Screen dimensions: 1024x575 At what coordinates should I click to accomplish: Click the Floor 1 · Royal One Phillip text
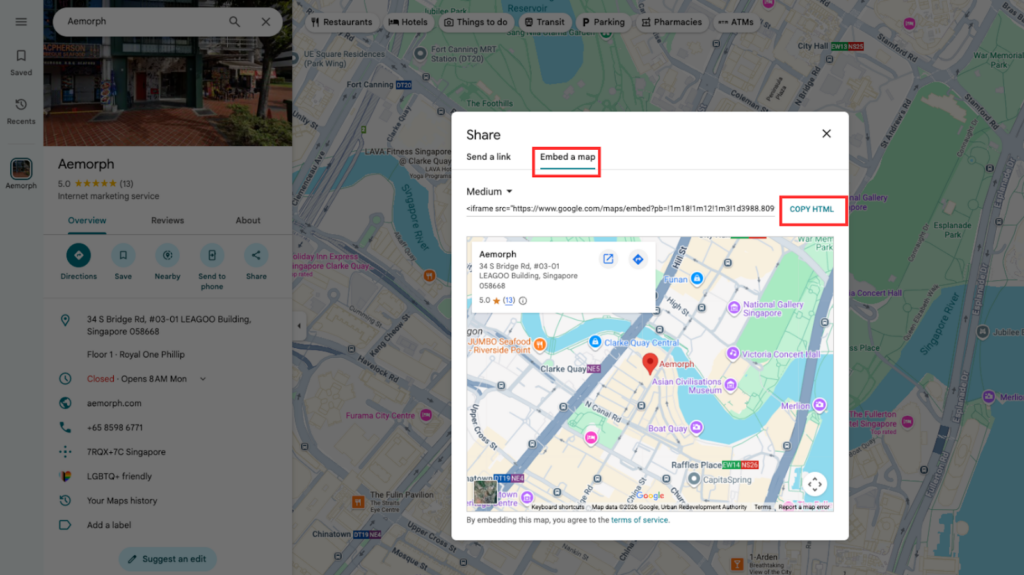(x=136, y=355)
